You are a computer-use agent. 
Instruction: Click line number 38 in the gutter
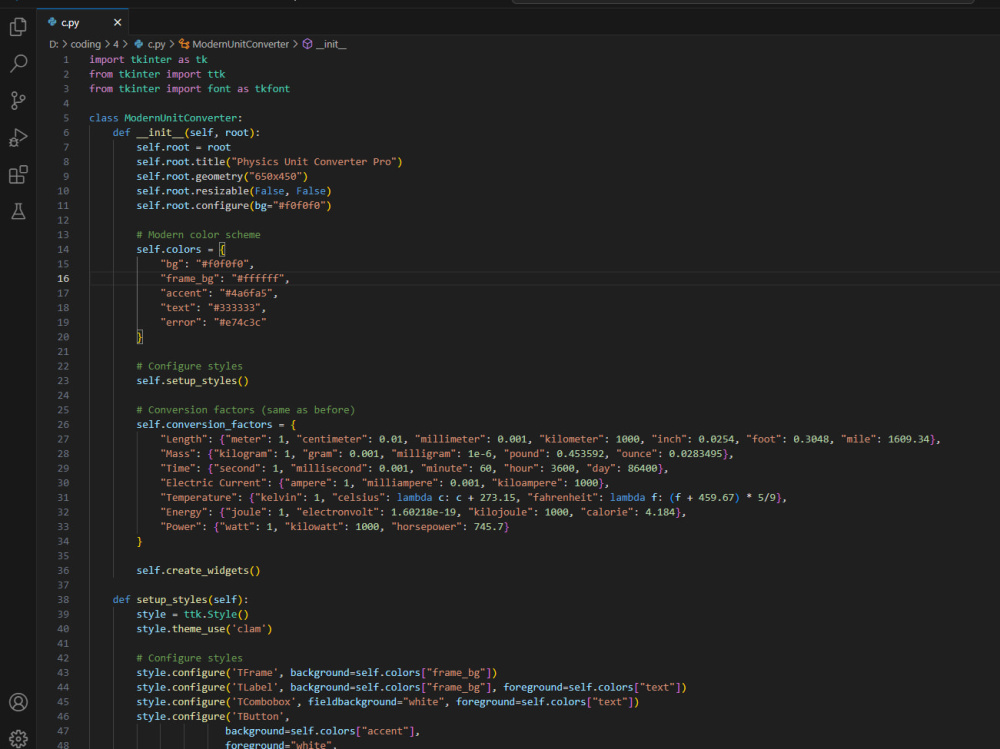63,599
